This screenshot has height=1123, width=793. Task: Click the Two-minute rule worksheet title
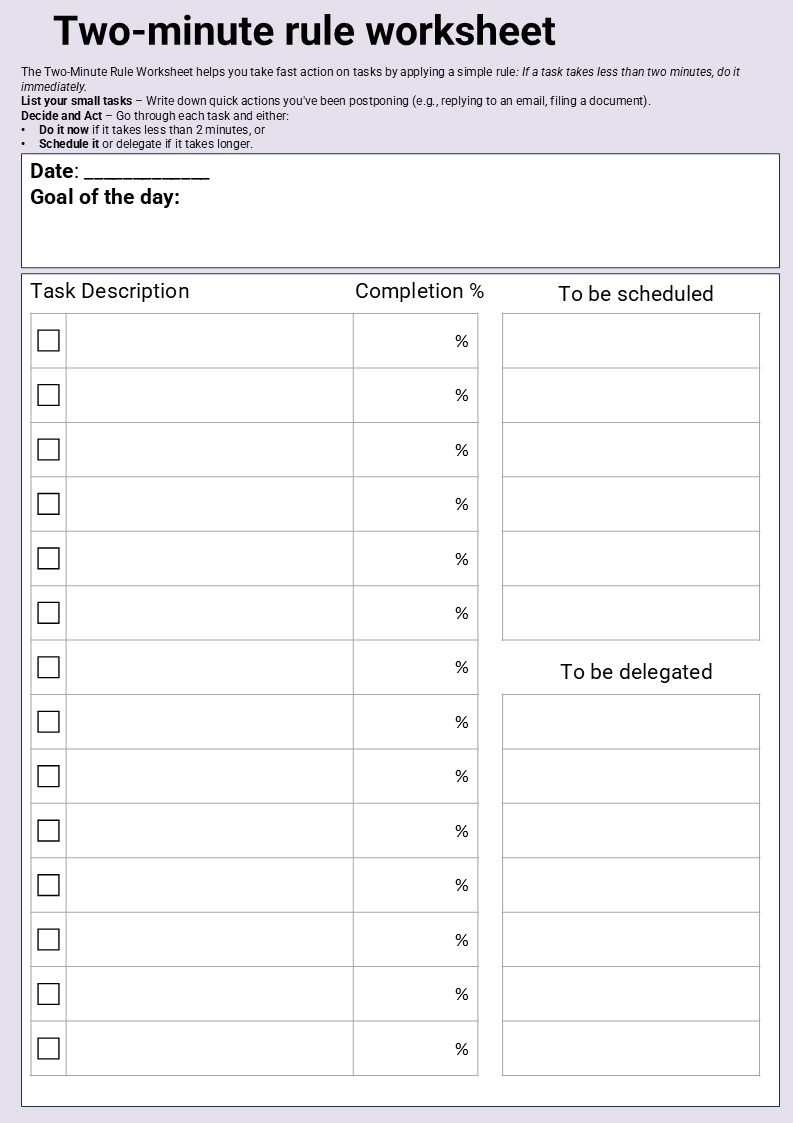[x=304, y=31]
